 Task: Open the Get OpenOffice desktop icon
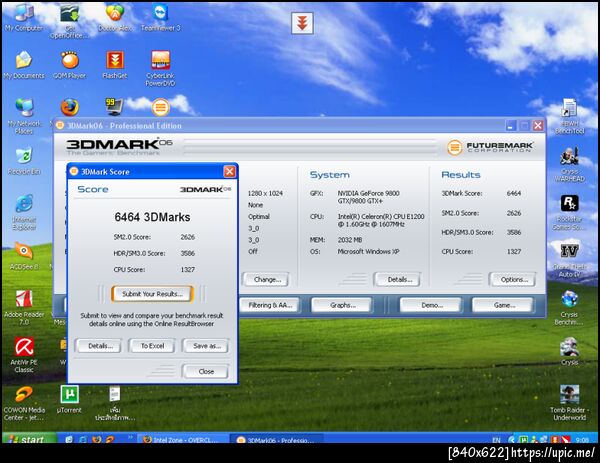coord(70,21)
